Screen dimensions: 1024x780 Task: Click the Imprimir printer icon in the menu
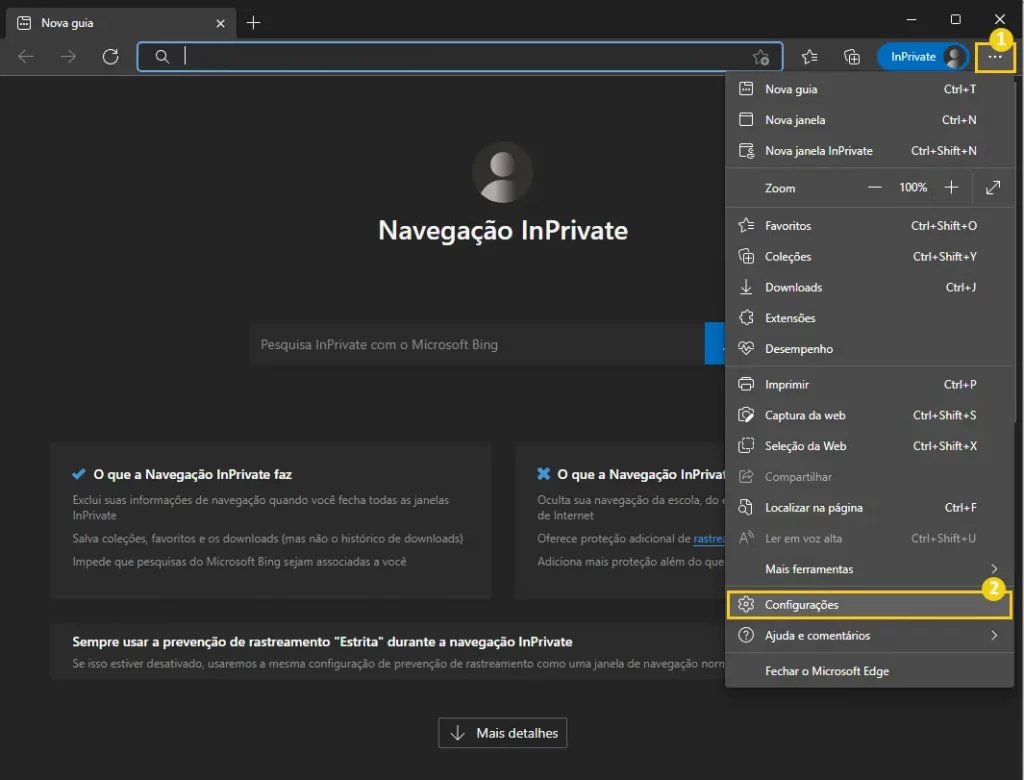point(746,384)
